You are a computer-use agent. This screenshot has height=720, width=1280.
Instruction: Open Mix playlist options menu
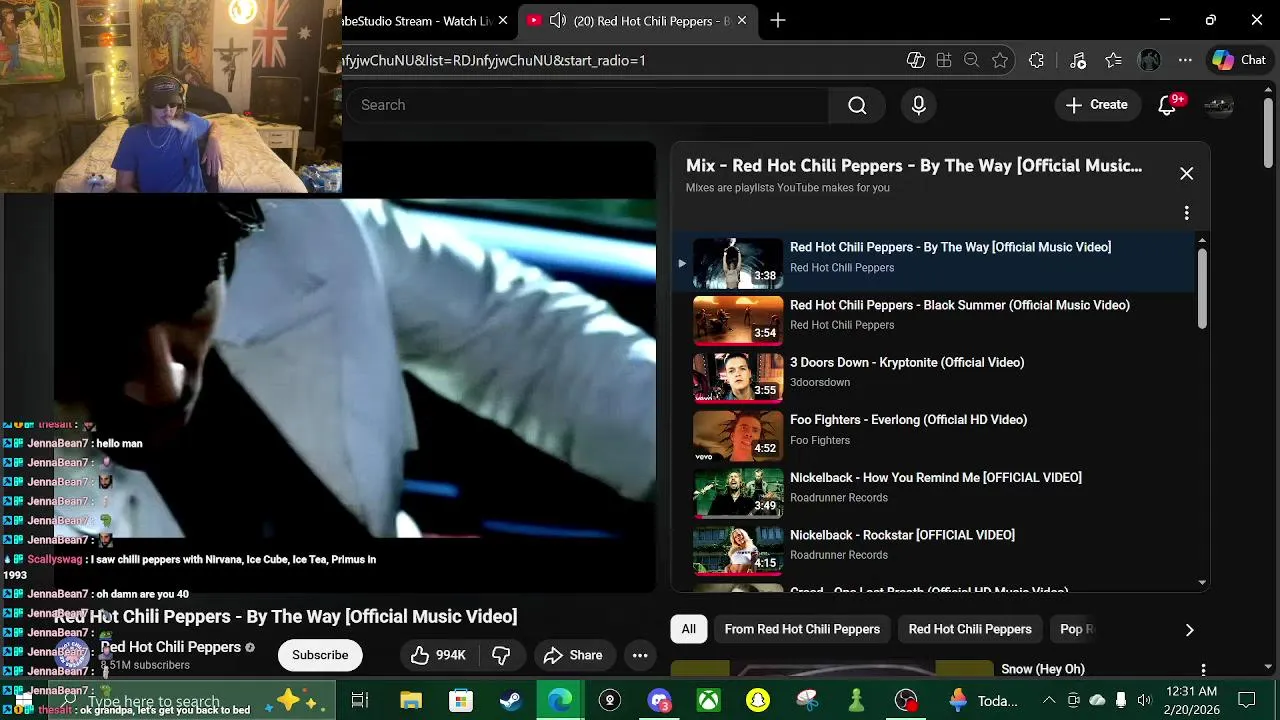coord(1186,213)
